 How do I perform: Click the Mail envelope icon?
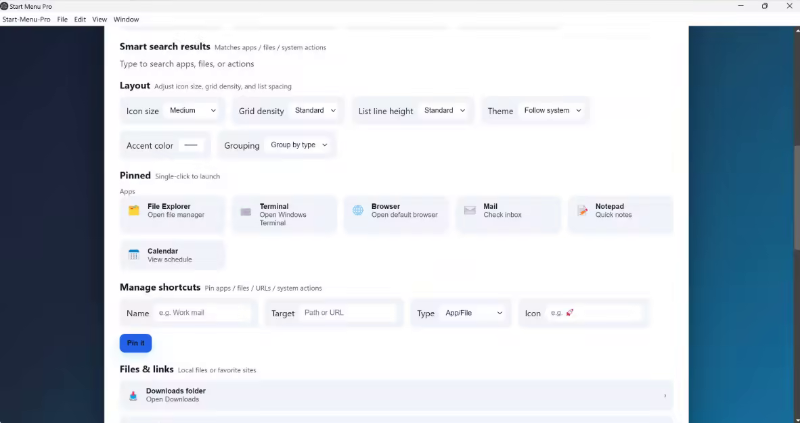[470, 211]
